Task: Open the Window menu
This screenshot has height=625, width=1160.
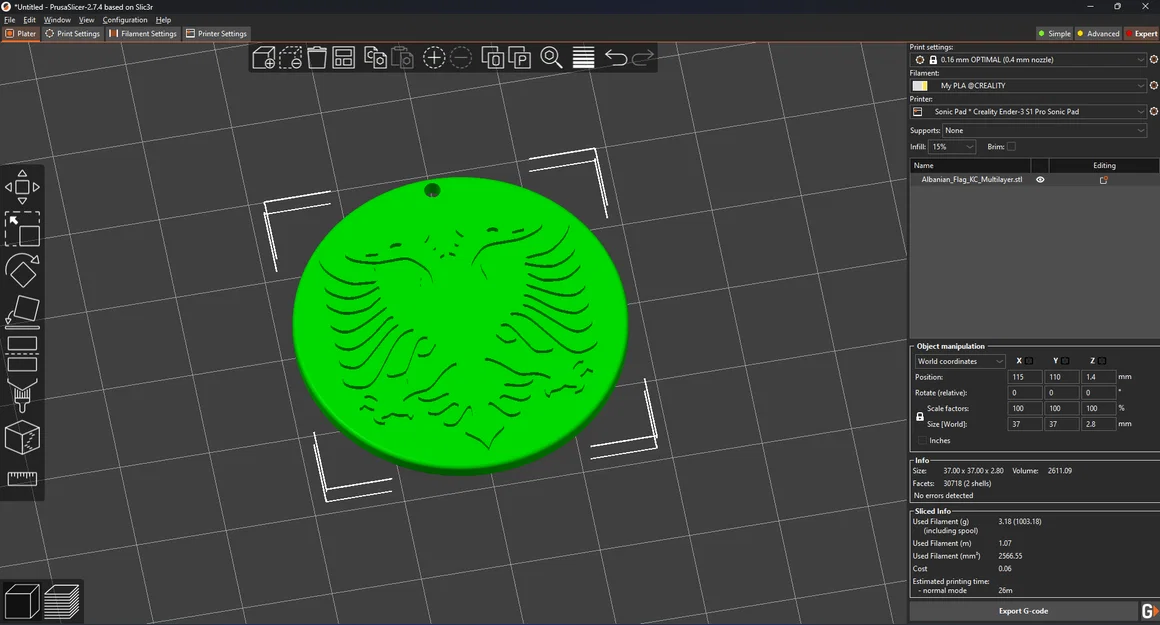Action: (x=57, y=20)
